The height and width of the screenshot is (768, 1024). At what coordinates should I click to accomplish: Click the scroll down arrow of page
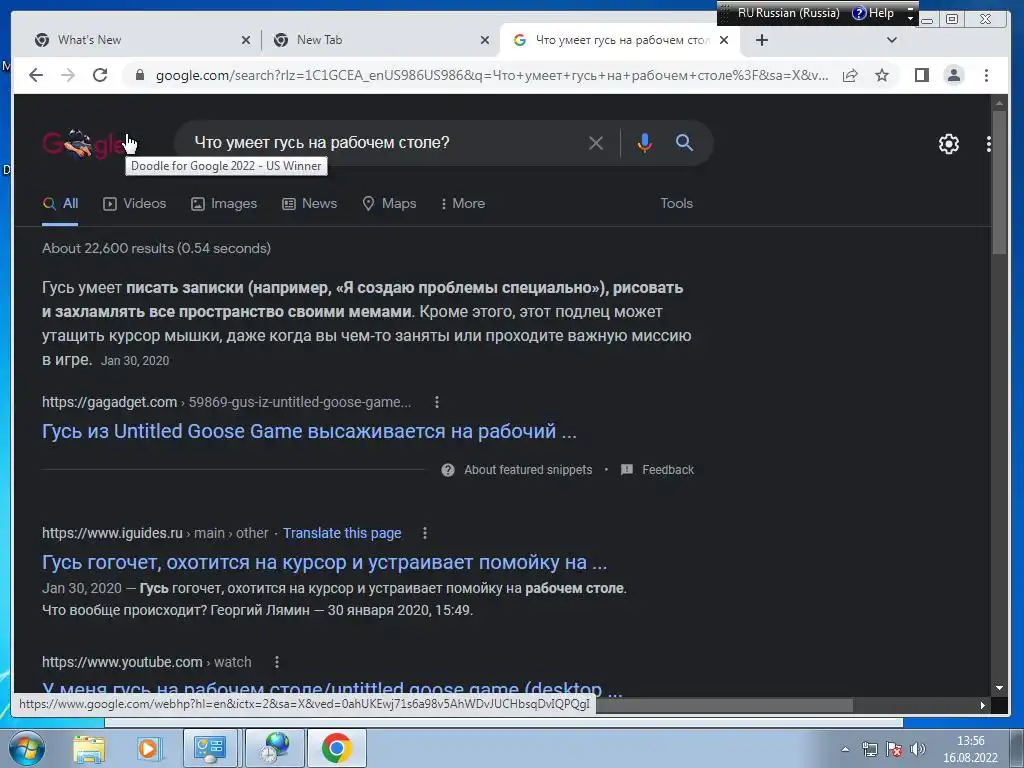point(999,688)
